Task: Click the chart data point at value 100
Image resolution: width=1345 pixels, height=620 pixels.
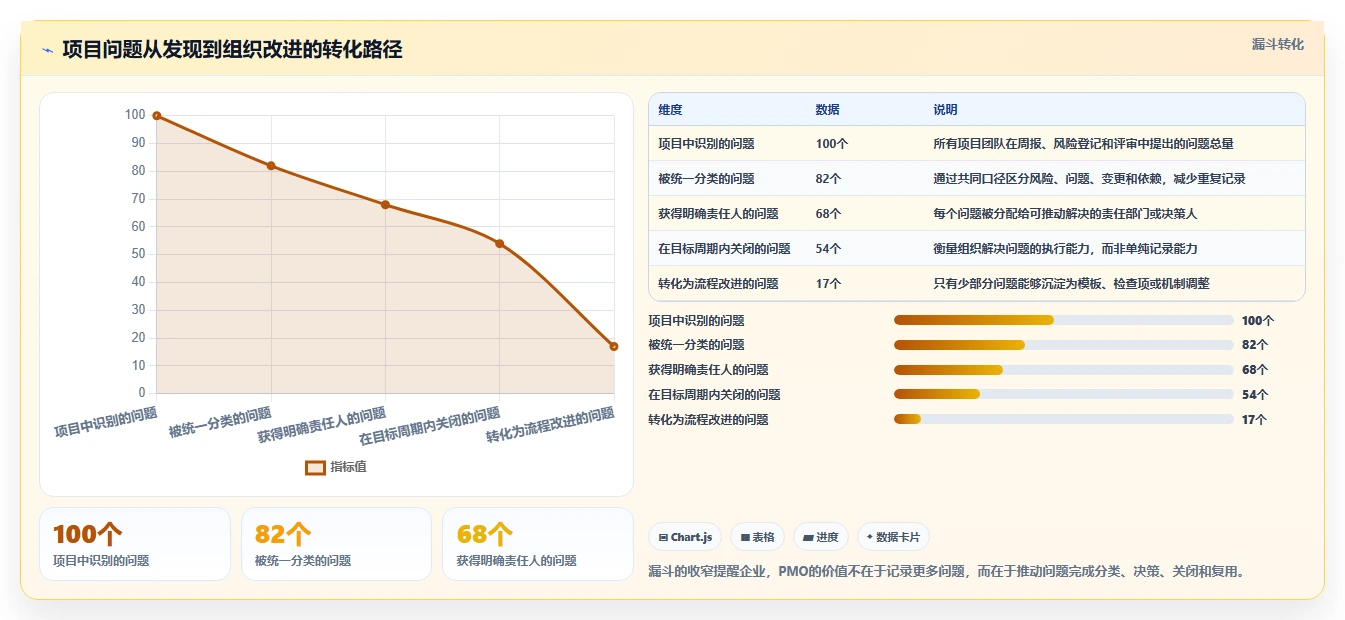Action: pyautogui.click(x=157, y=116)
